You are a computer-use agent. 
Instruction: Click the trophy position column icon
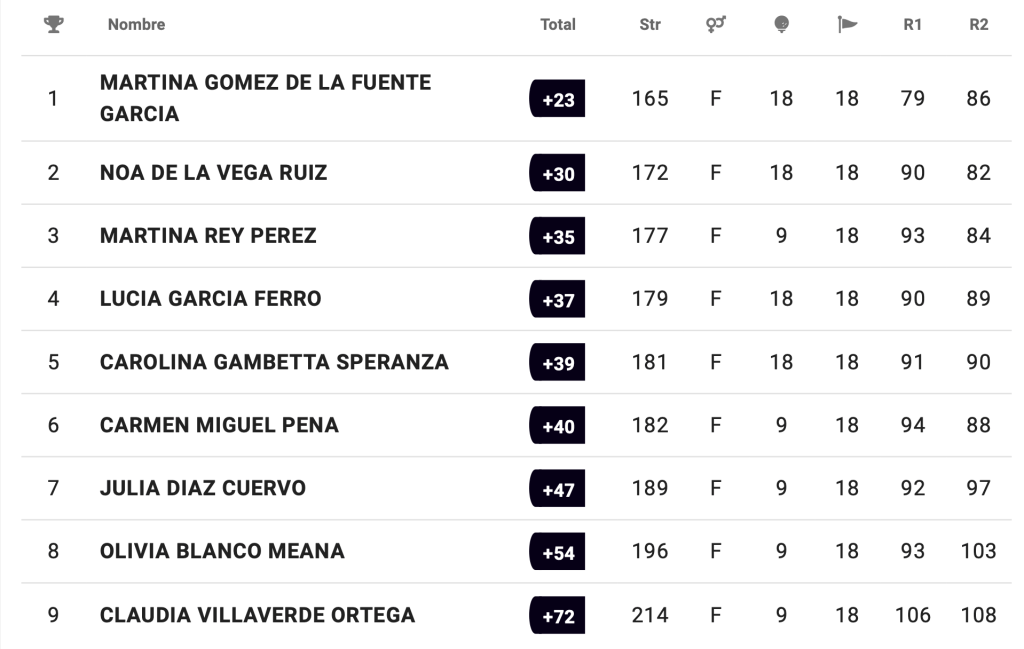[x=53, y=24]
